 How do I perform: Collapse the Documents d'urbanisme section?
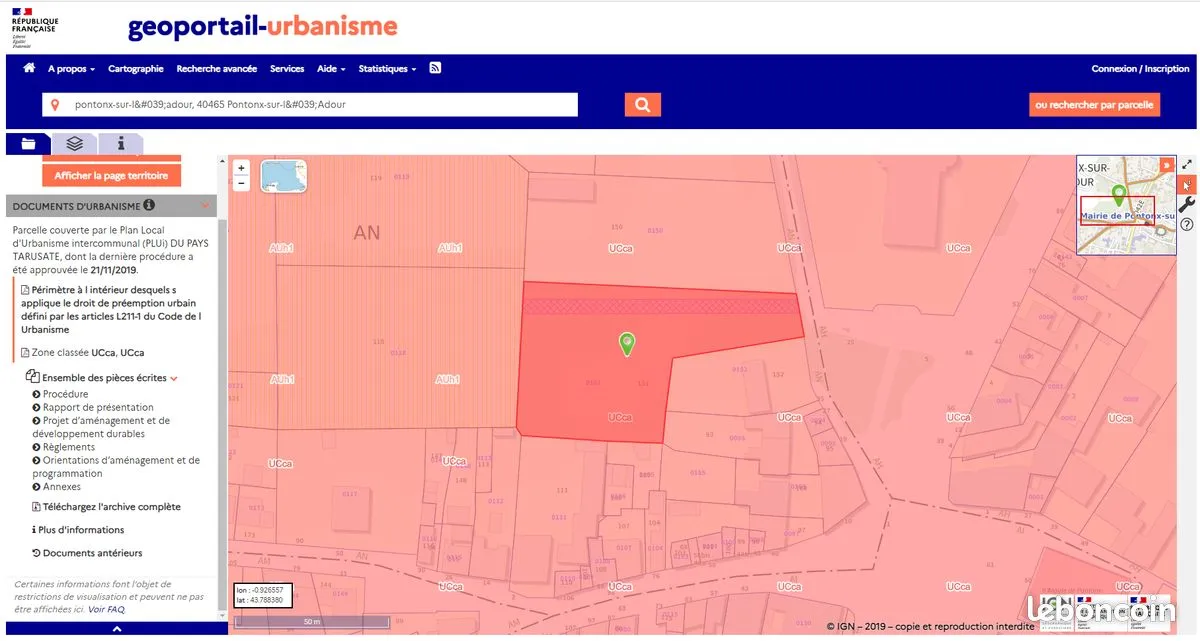(205, 206)
